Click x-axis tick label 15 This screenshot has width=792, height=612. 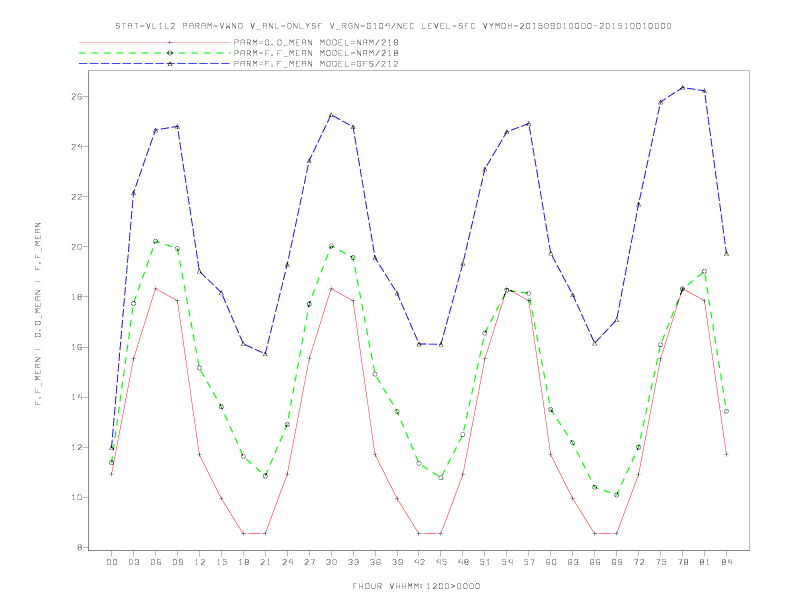pos(221,562)
